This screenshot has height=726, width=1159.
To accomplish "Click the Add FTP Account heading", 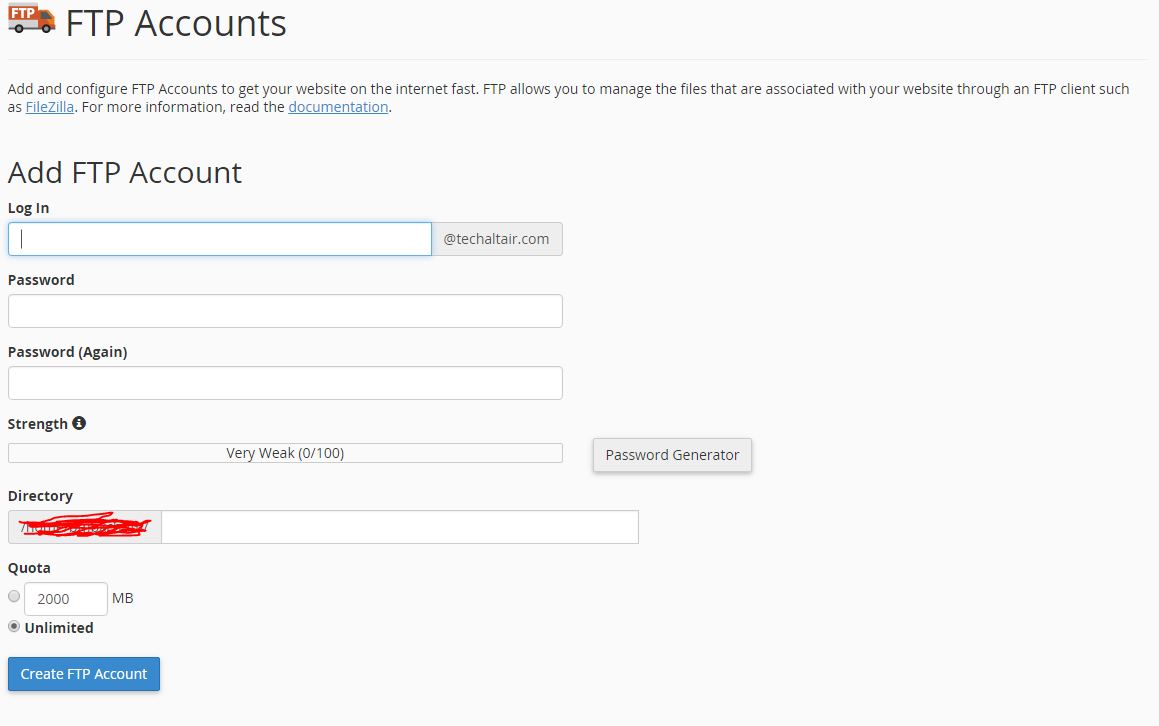I will 125,172.
